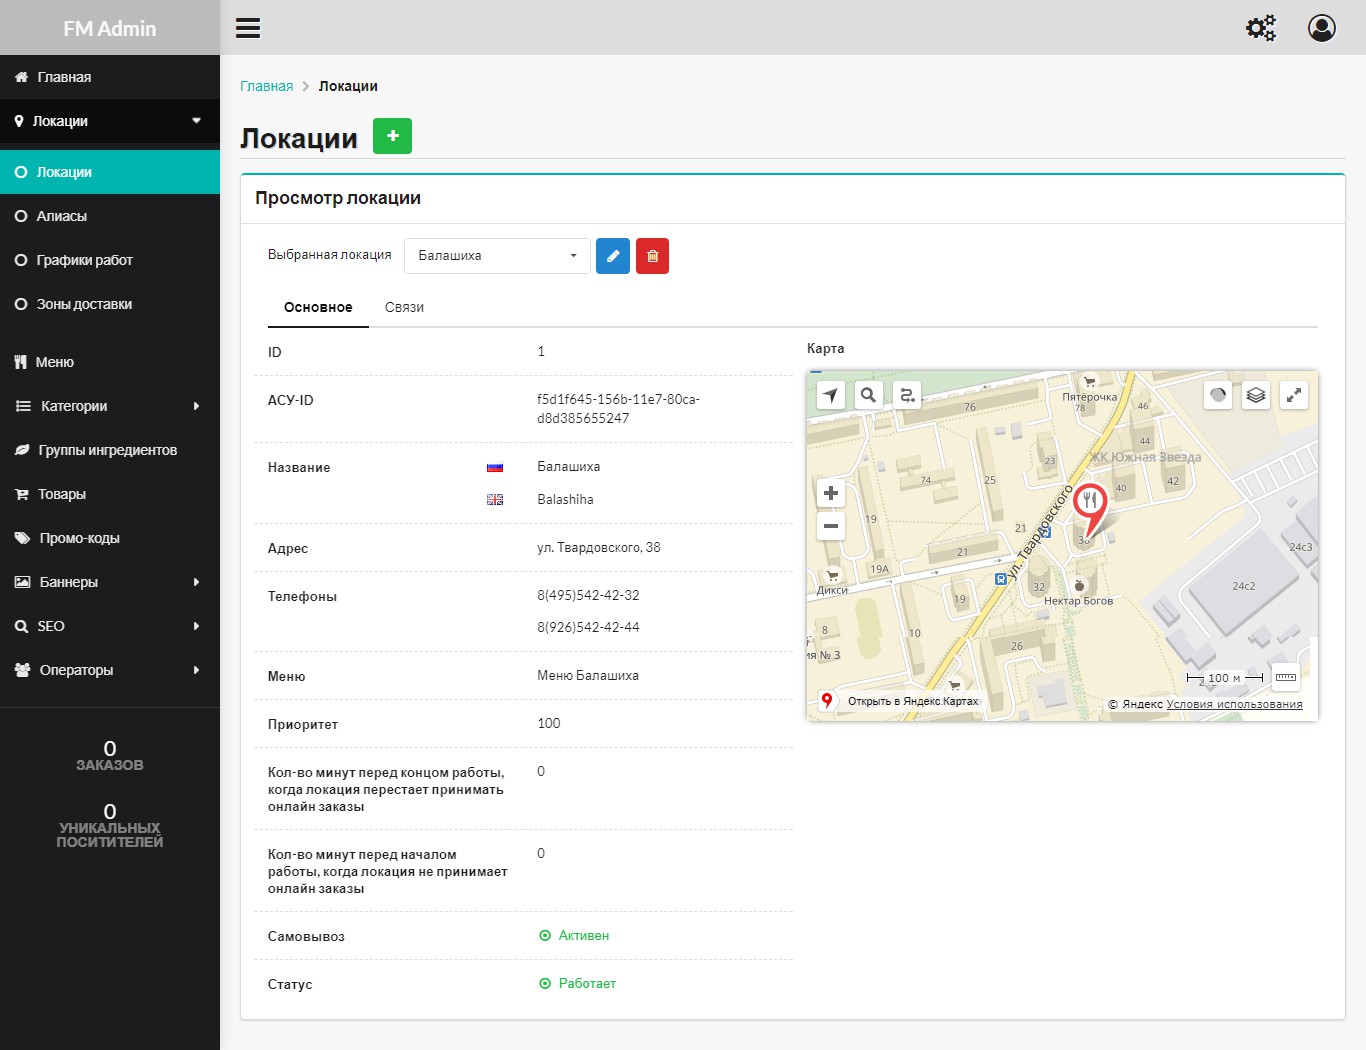1366x1050 pixels.
Task: Click the Главная breadcrumb link
Action: click(x=266, y=86)
